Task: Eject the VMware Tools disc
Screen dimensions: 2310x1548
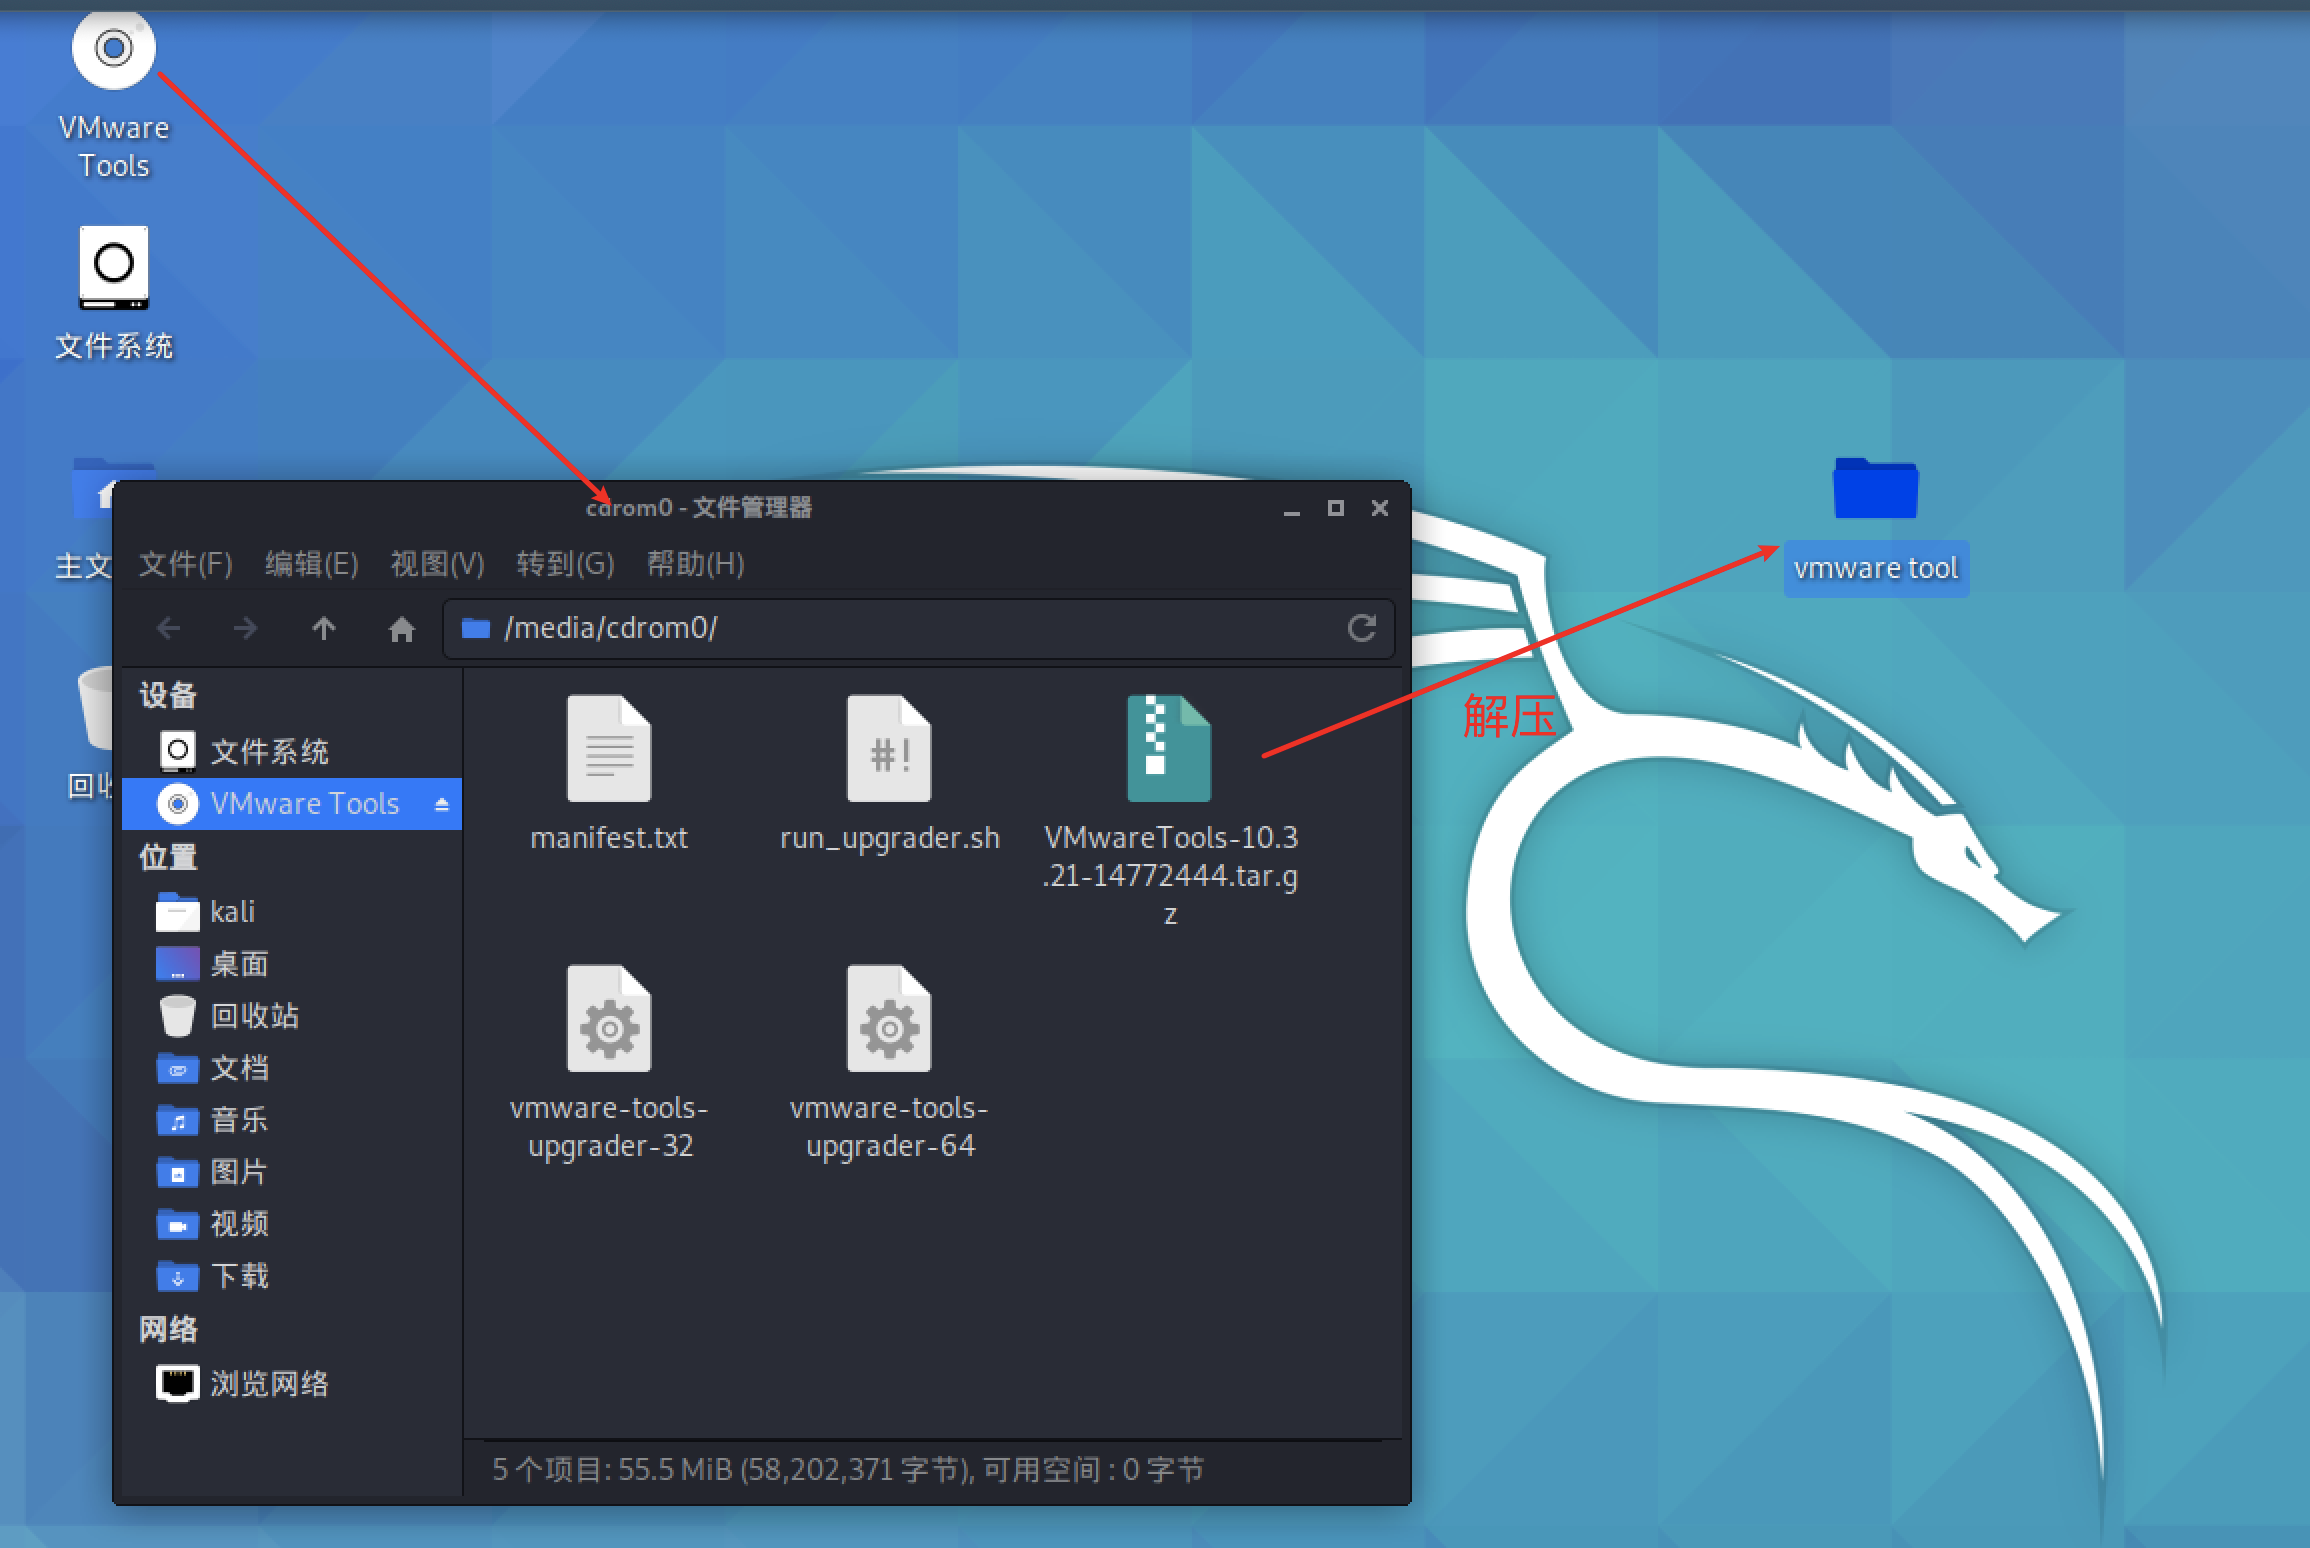Action: pyautogui.click(x=442, y=804)
